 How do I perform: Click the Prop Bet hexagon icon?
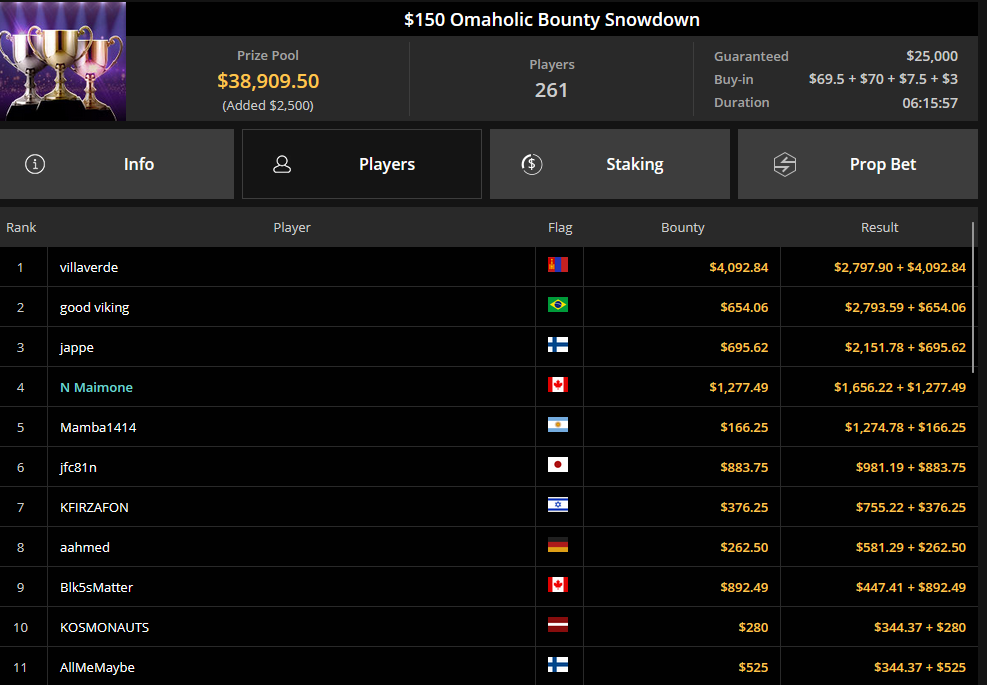point(784,164)
